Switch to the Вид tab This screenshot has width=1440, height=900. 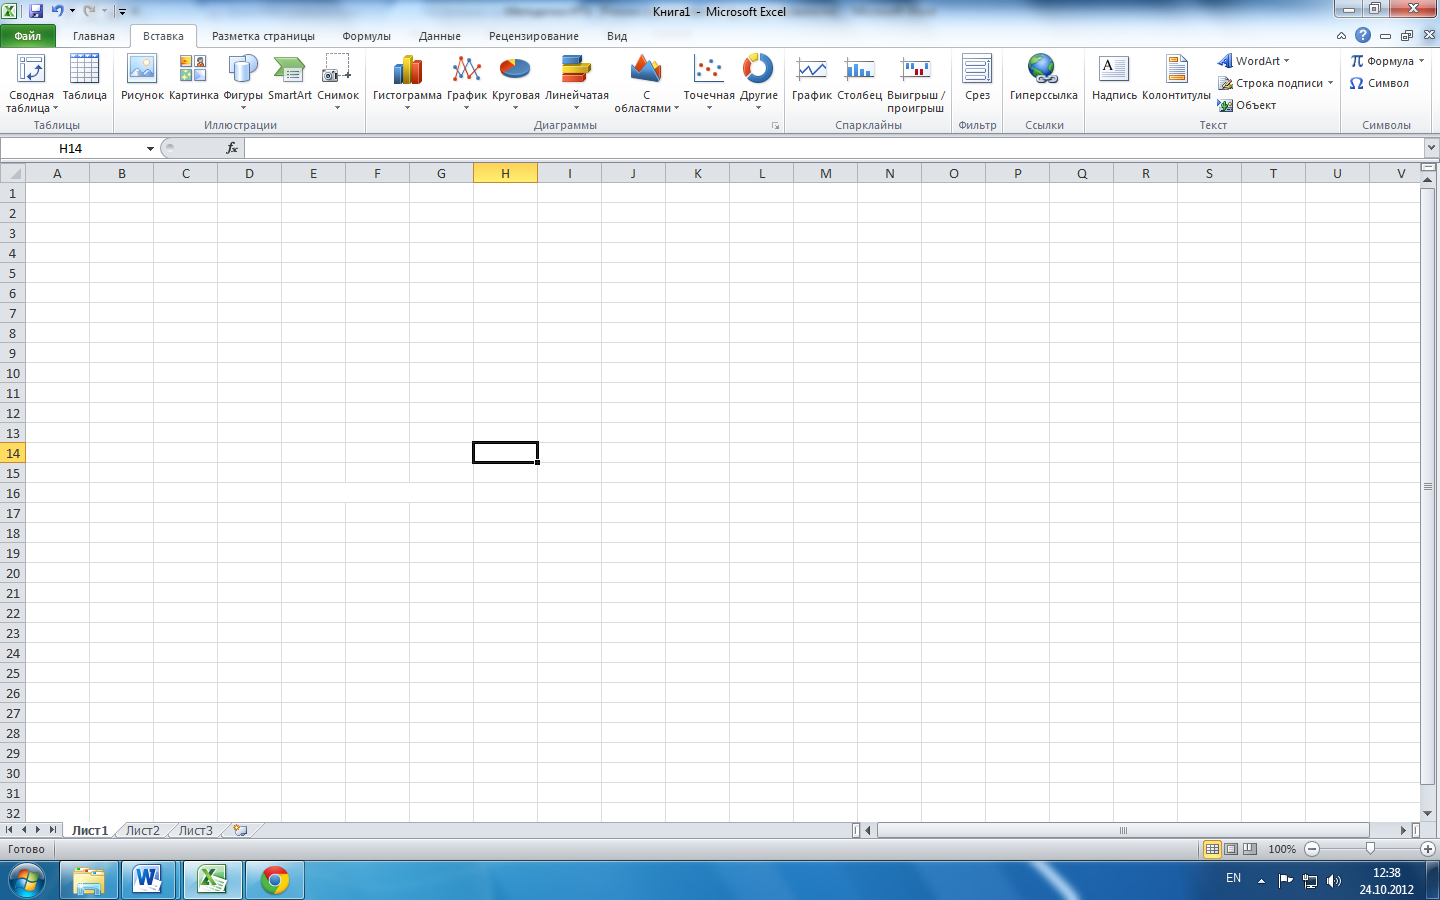617,36
